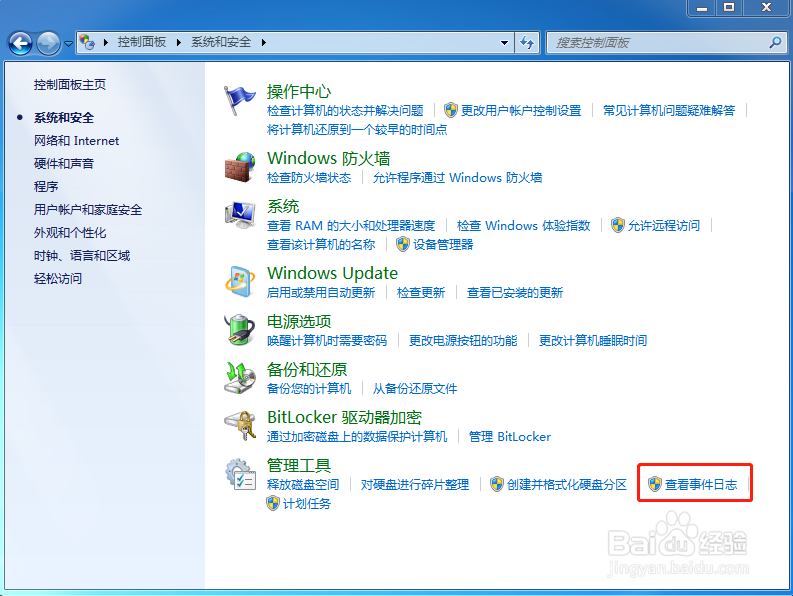Open the Windows 防火墙 brick wall icon
The height and width of the screenshot is (596, 793).
coord(240,167)
